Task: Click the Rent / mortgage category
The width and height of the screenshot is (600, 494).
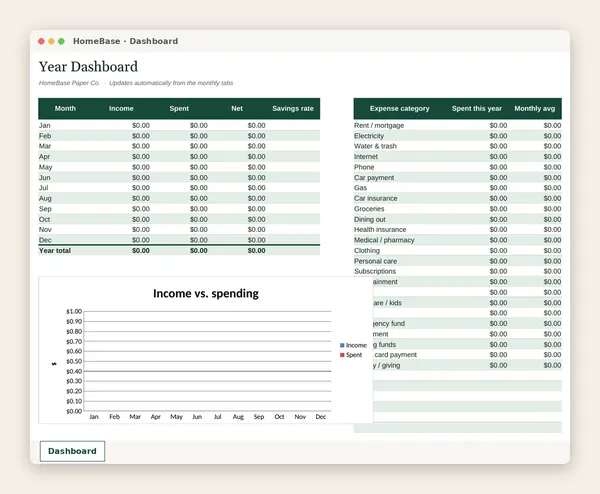Action: (x=379, y=126)
